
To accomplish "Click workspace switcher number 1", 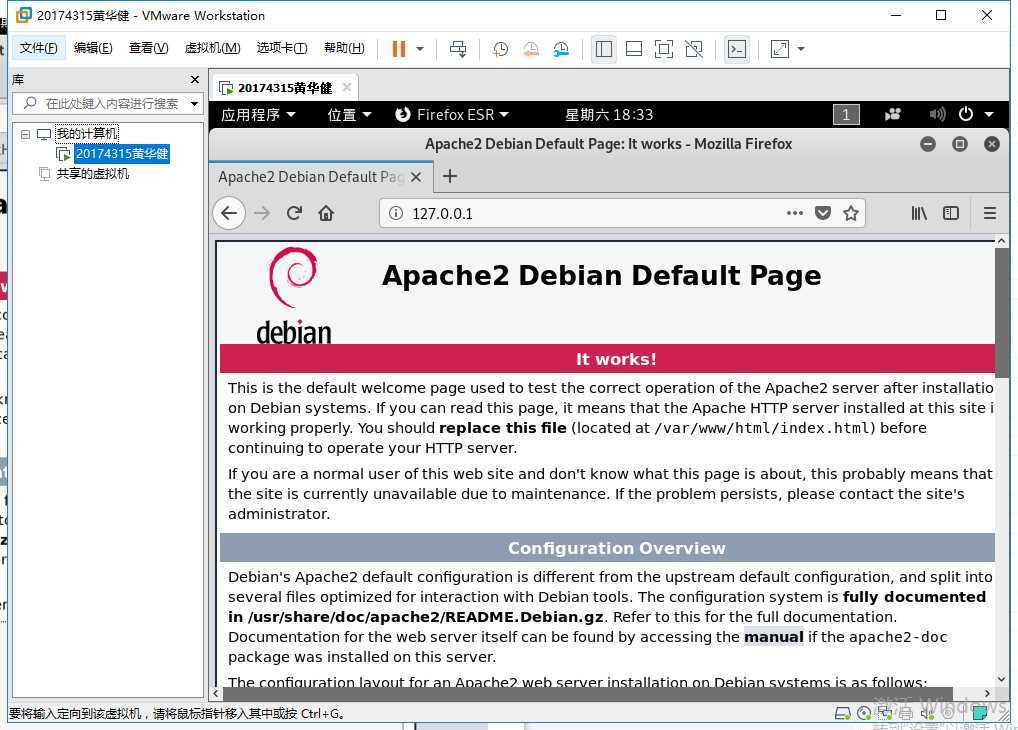I will click(846, 115).
